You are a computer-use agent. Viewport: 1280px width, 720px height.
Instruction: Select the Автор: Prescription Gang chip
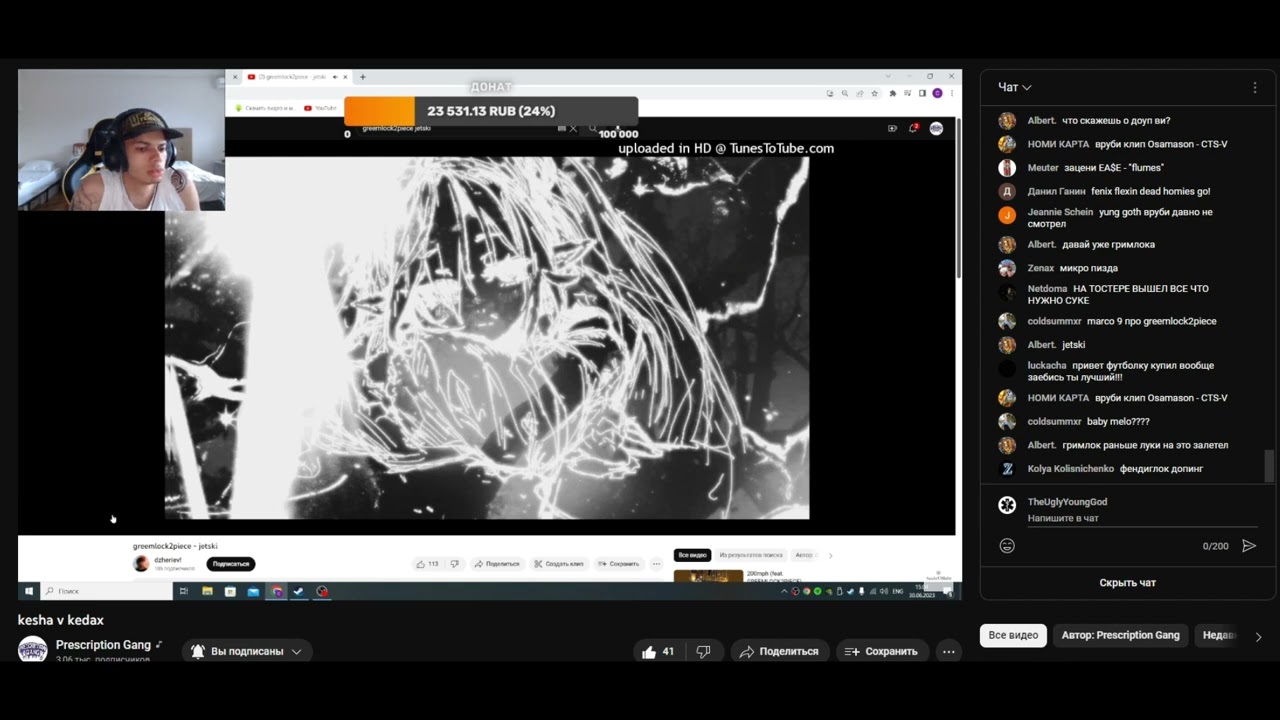pyautogui.click(x=1120, y=635)
